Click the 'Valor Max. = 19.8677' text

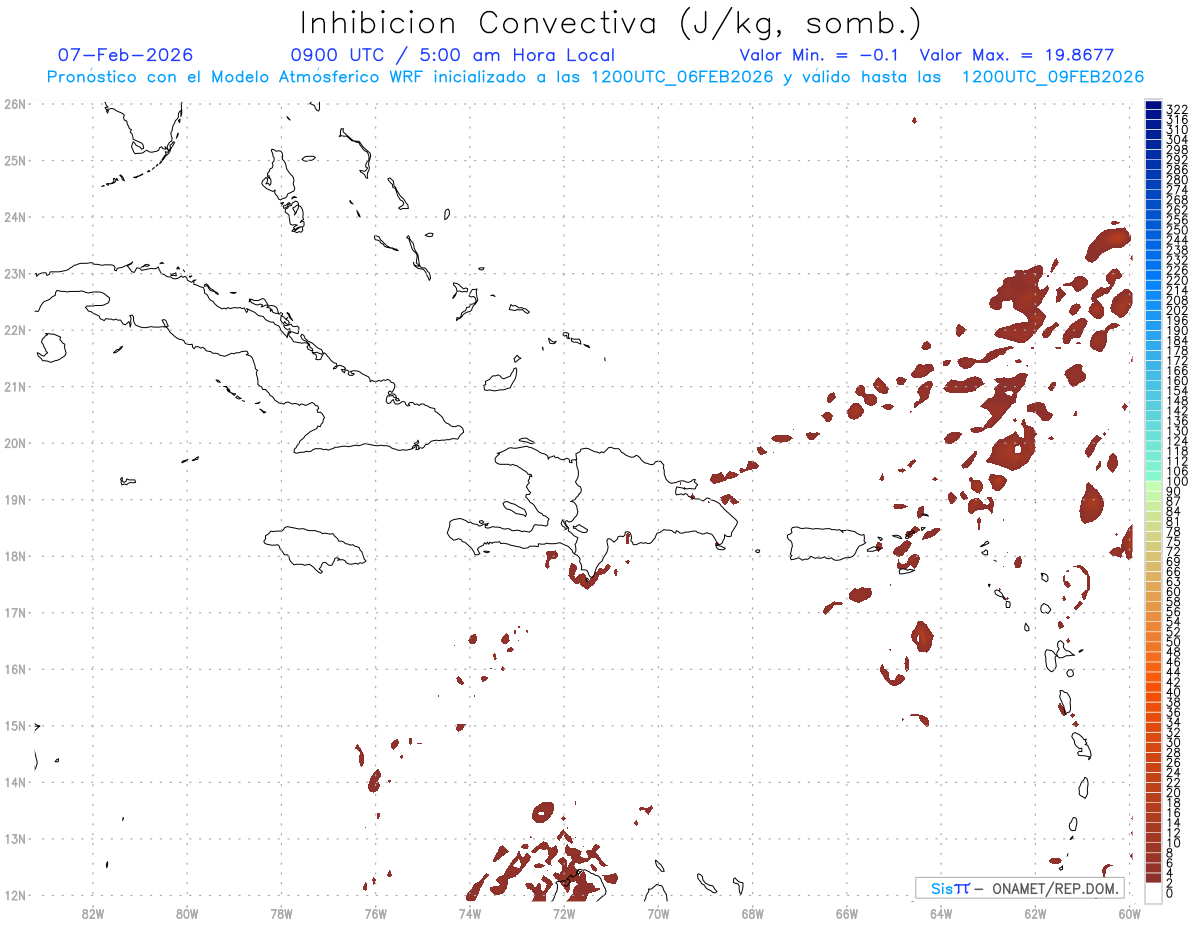pos(1017,55)
